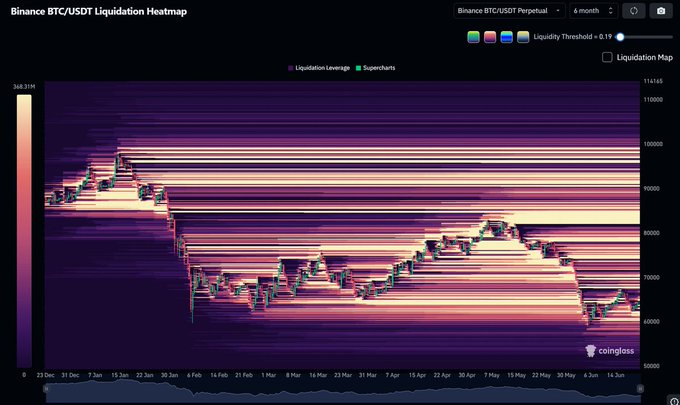Viewport: 680px width, 405px height.
Task: Click the '368.31M' scale maximum label
Action: [24, 87]
